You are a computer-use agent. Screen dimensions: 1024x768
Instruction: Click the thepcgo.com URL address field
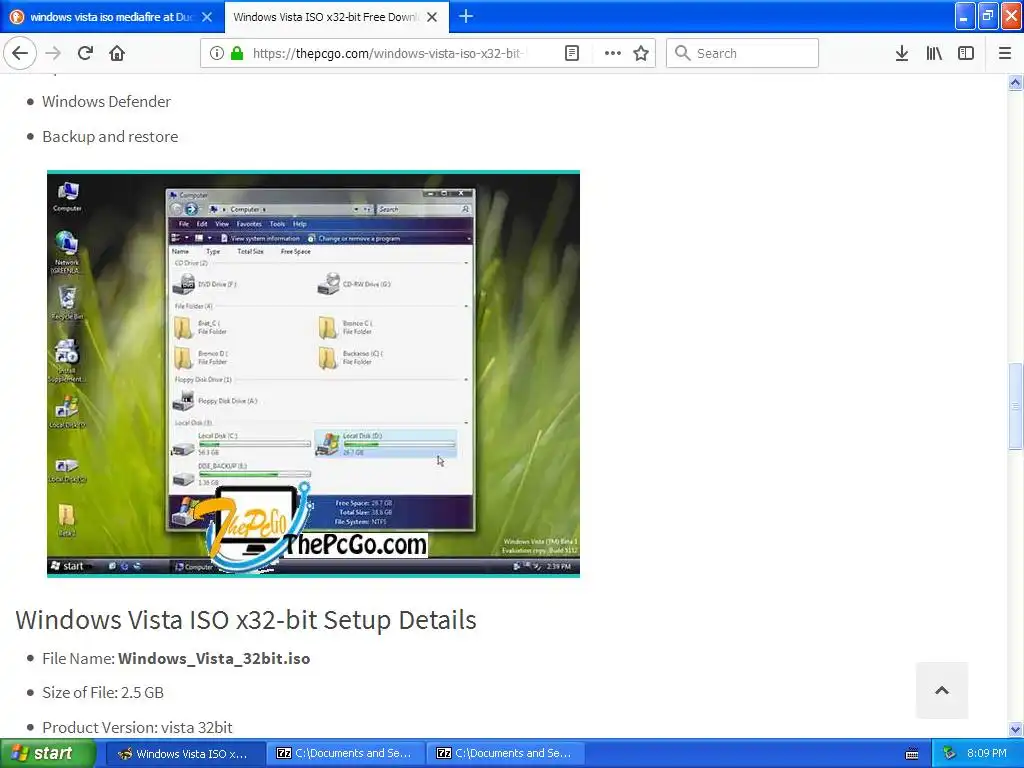(x=389, y=53)
